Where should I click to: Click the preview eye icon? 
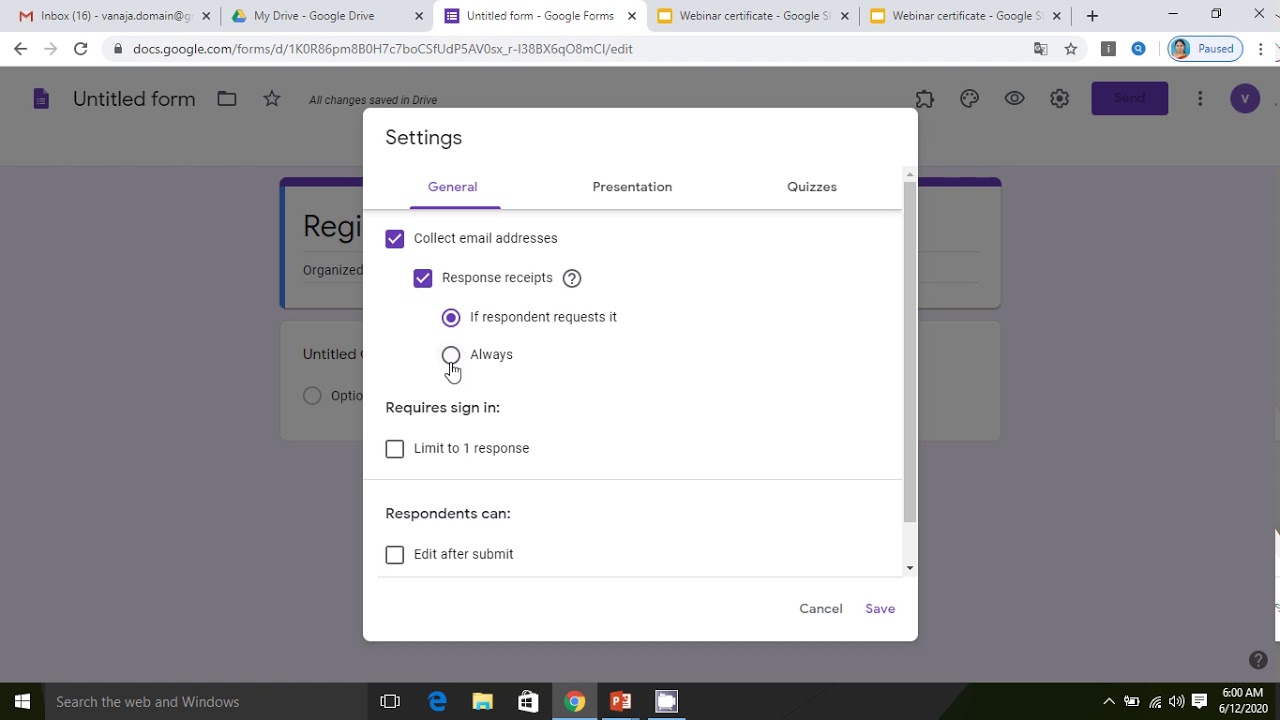point(1014,98)
